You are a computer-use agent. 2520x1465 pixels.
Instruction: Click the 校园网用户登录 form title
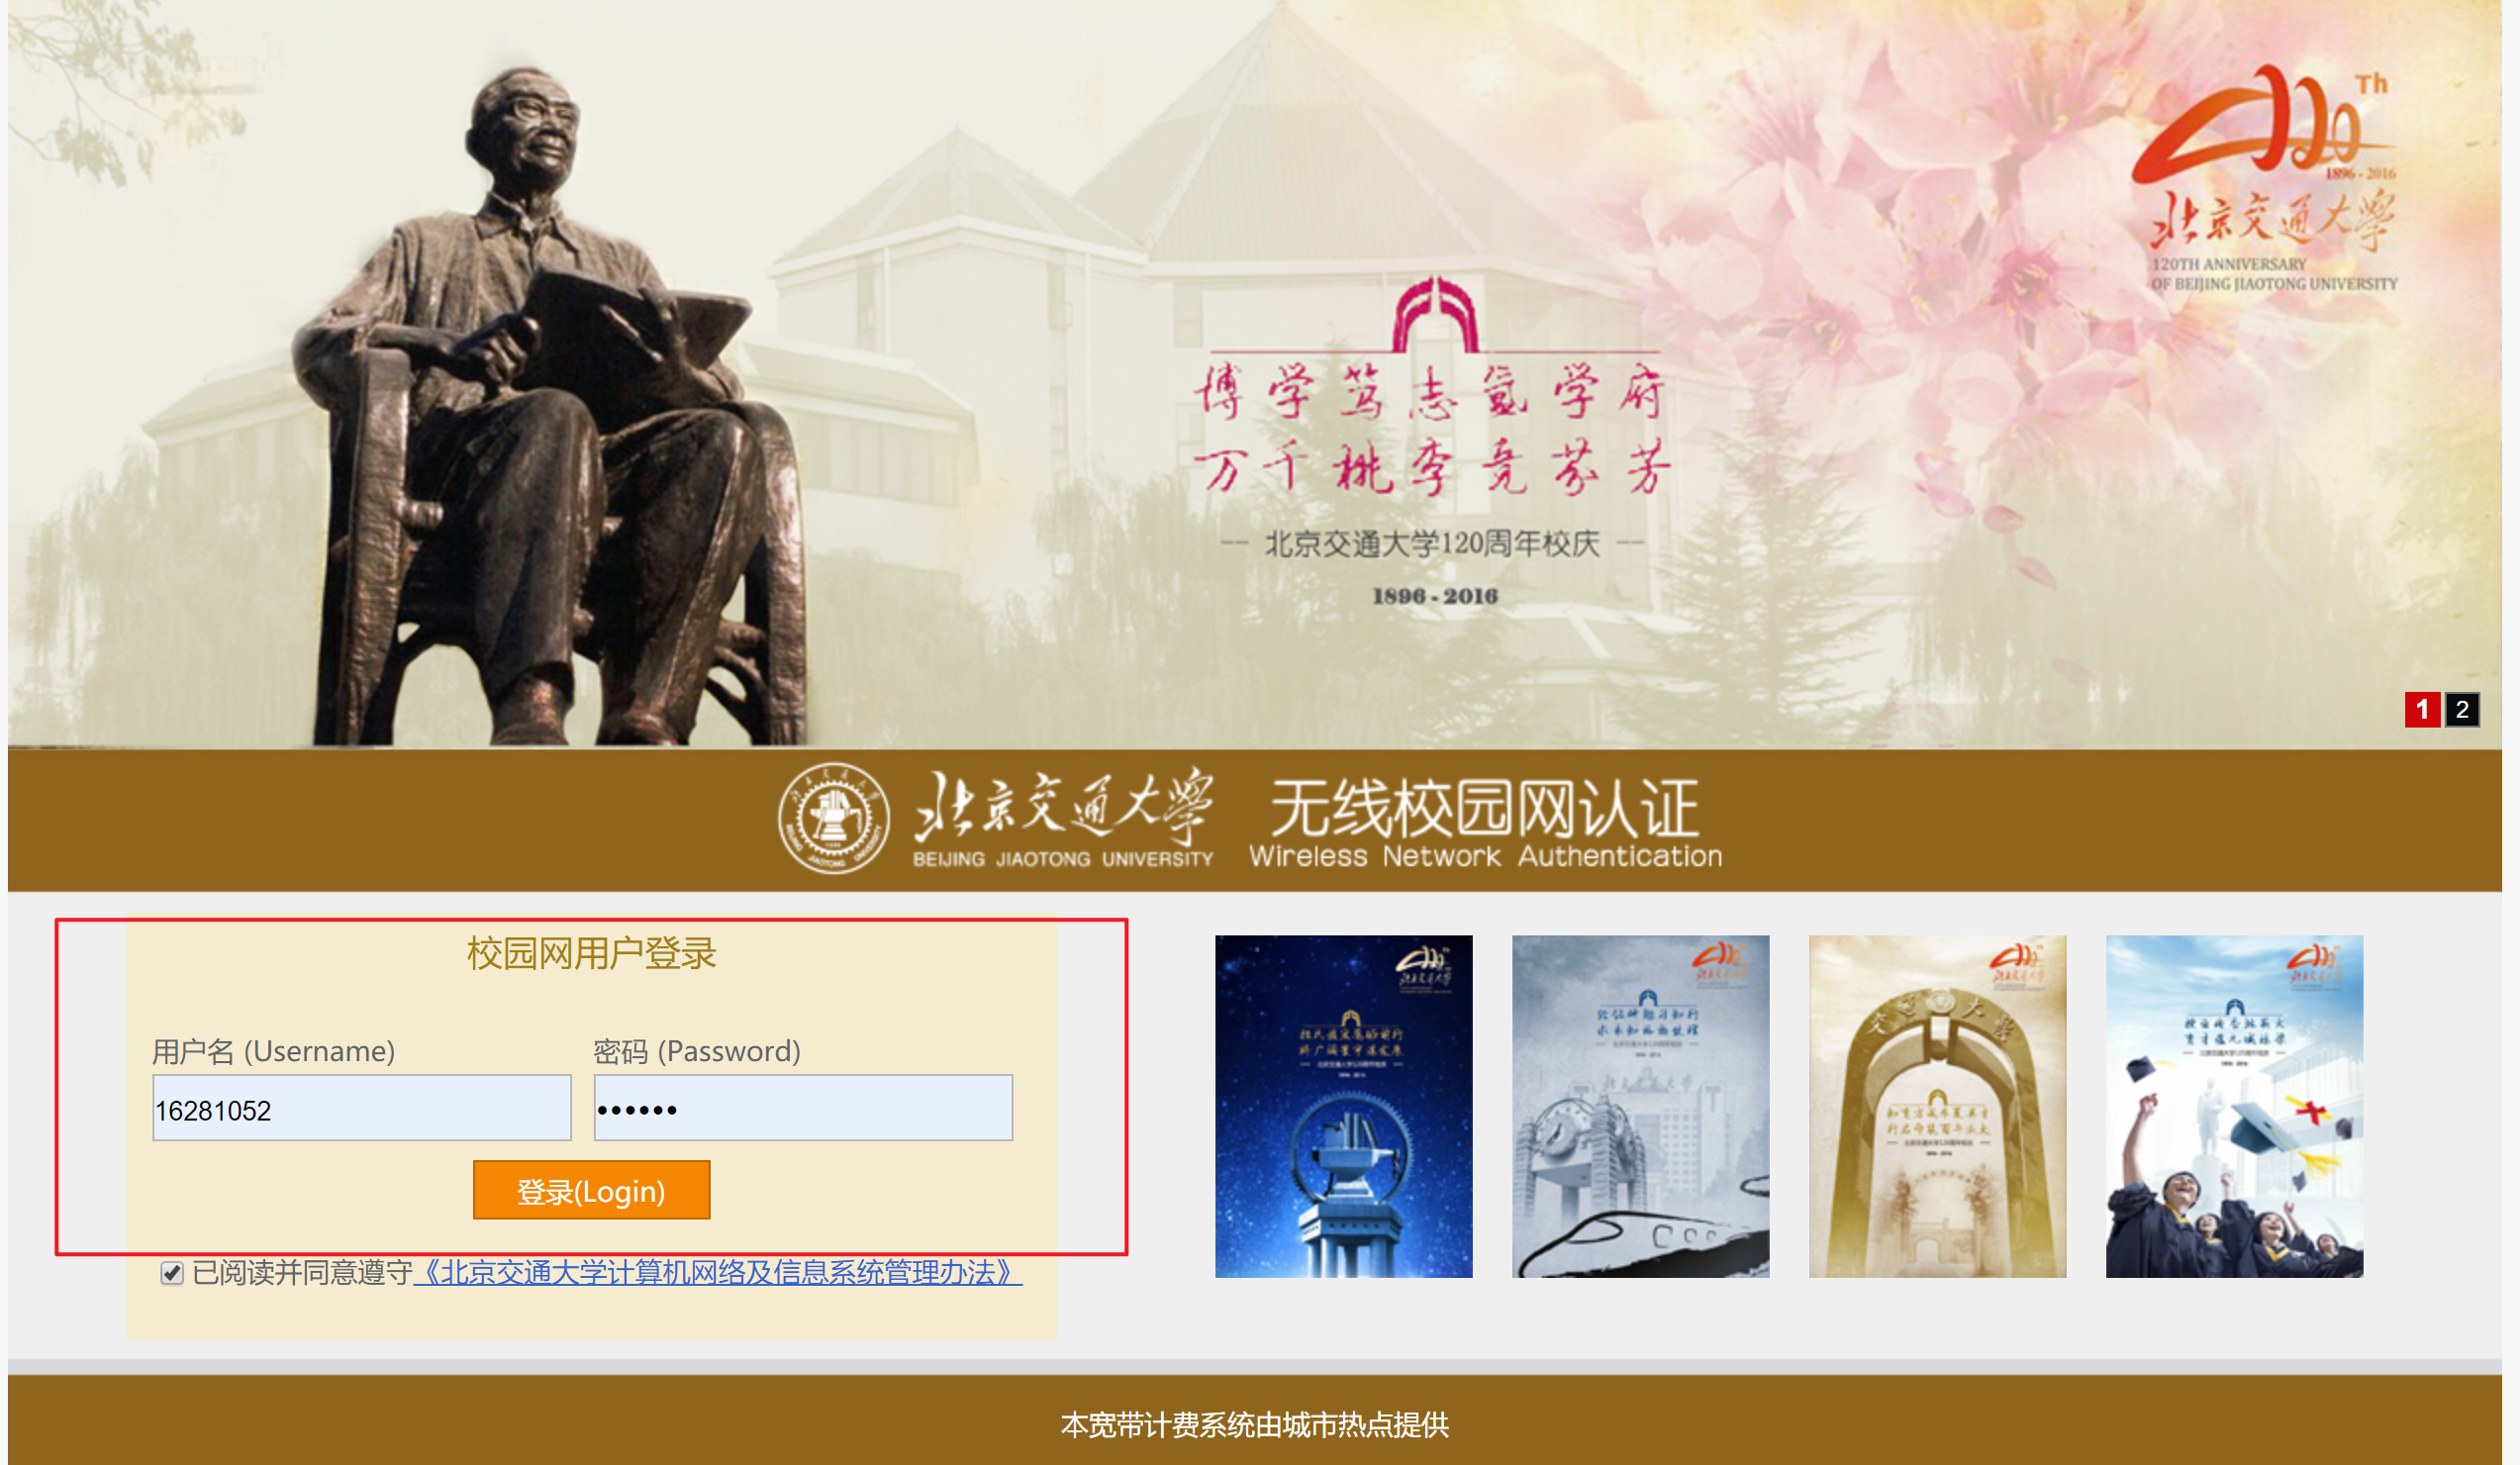click(591, 953)
